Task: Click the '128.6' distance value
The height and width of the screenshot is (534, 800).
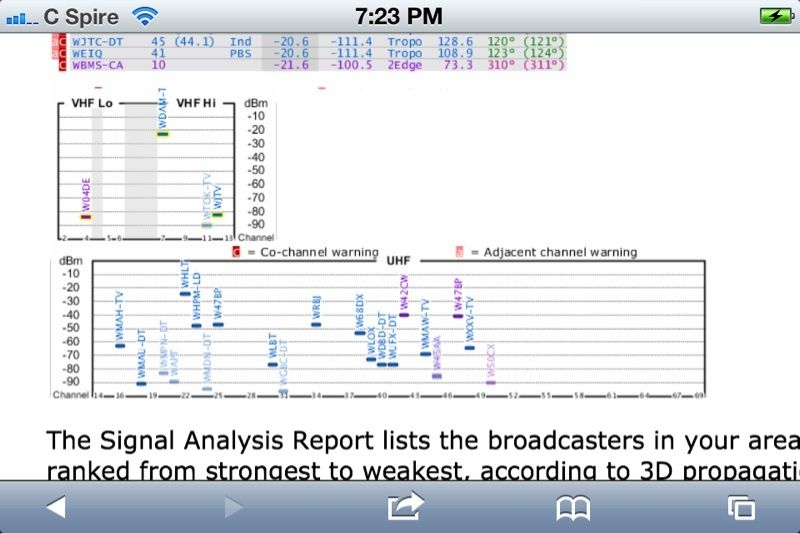Action: (455, 41)
